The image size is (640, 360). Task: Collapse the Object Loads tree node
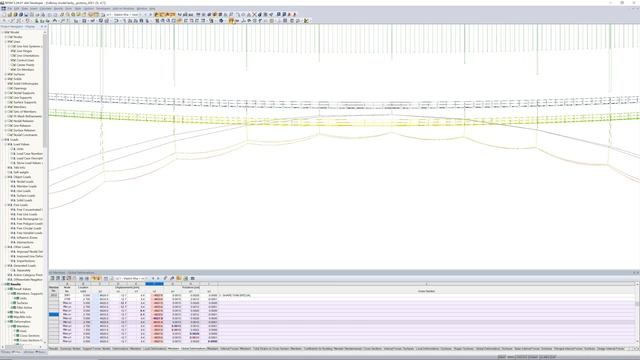(x=5, y=177)
